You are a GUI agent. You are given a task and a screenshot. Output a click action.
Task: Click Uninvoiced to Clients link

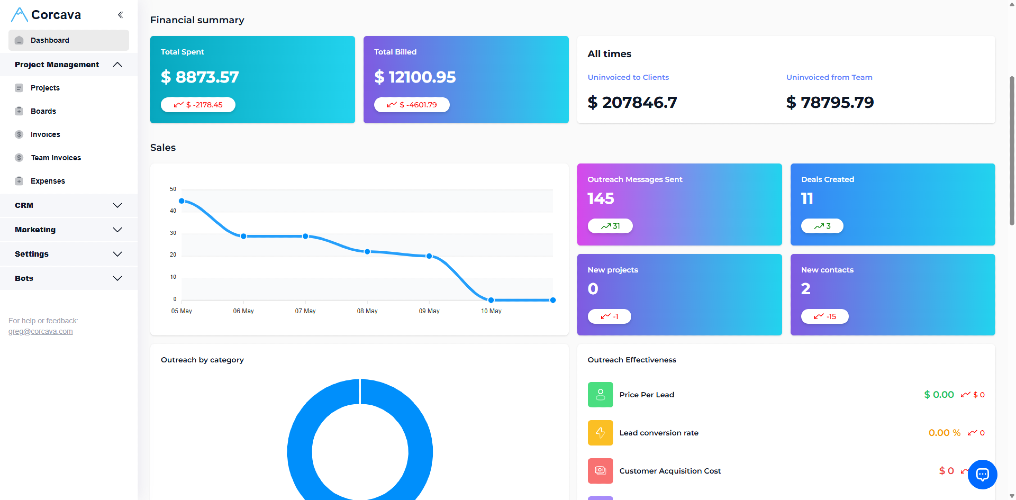(x=628, y=77)
